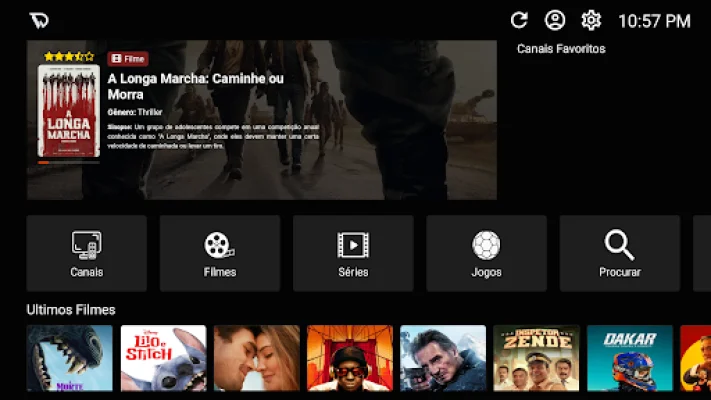Open settings gear icon

pyautogui.click(x=591, y=20)
